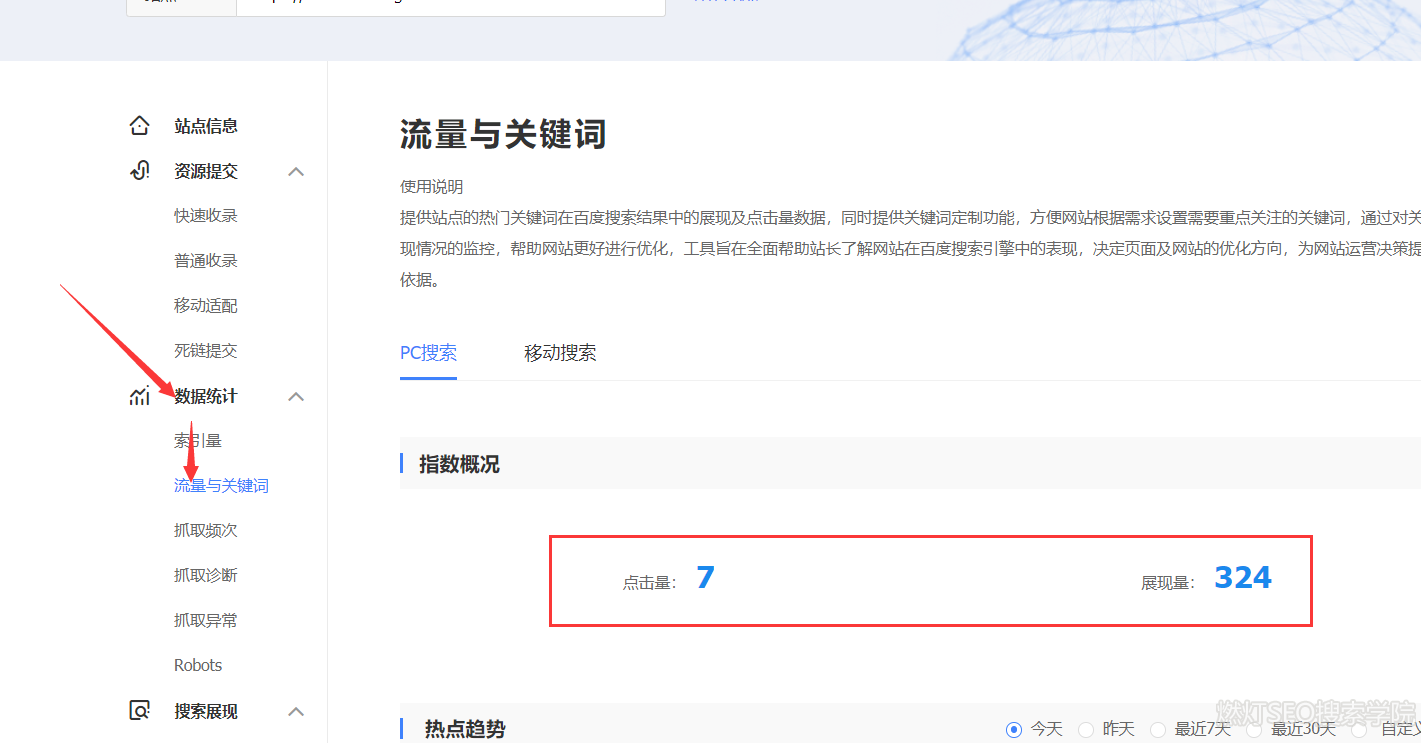Click the 点击量 value 7

[x=705, y=578]
